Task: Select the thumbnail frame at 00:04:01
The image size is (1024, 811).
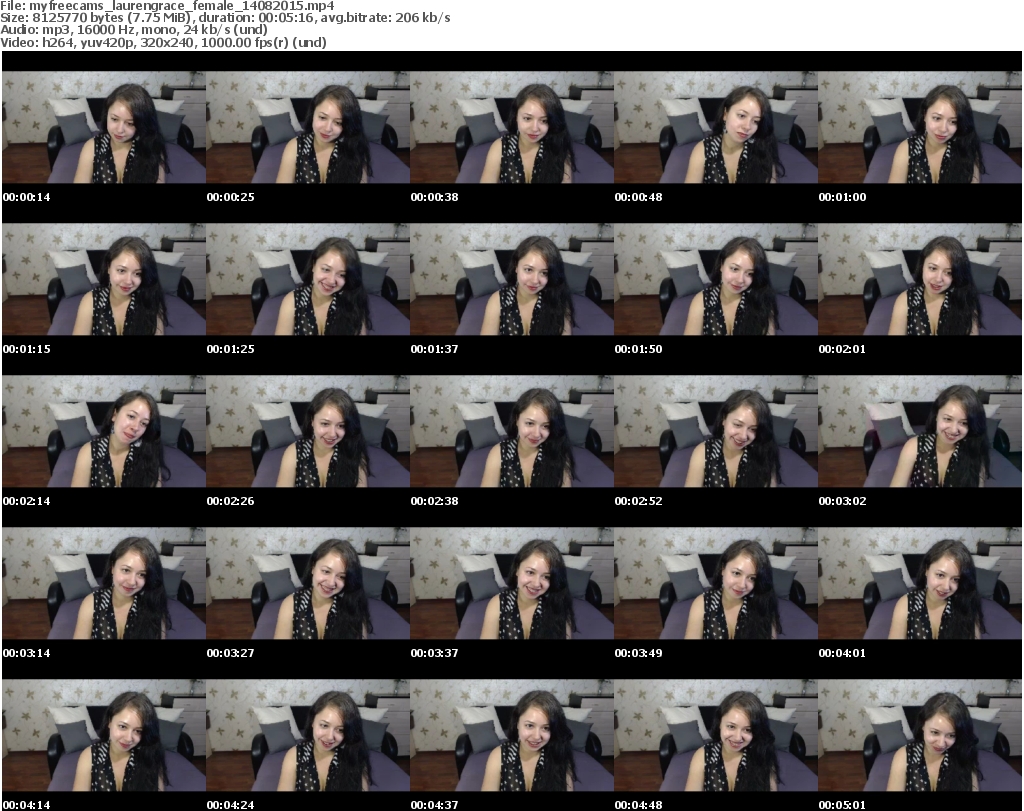Action: click(920, 584)
